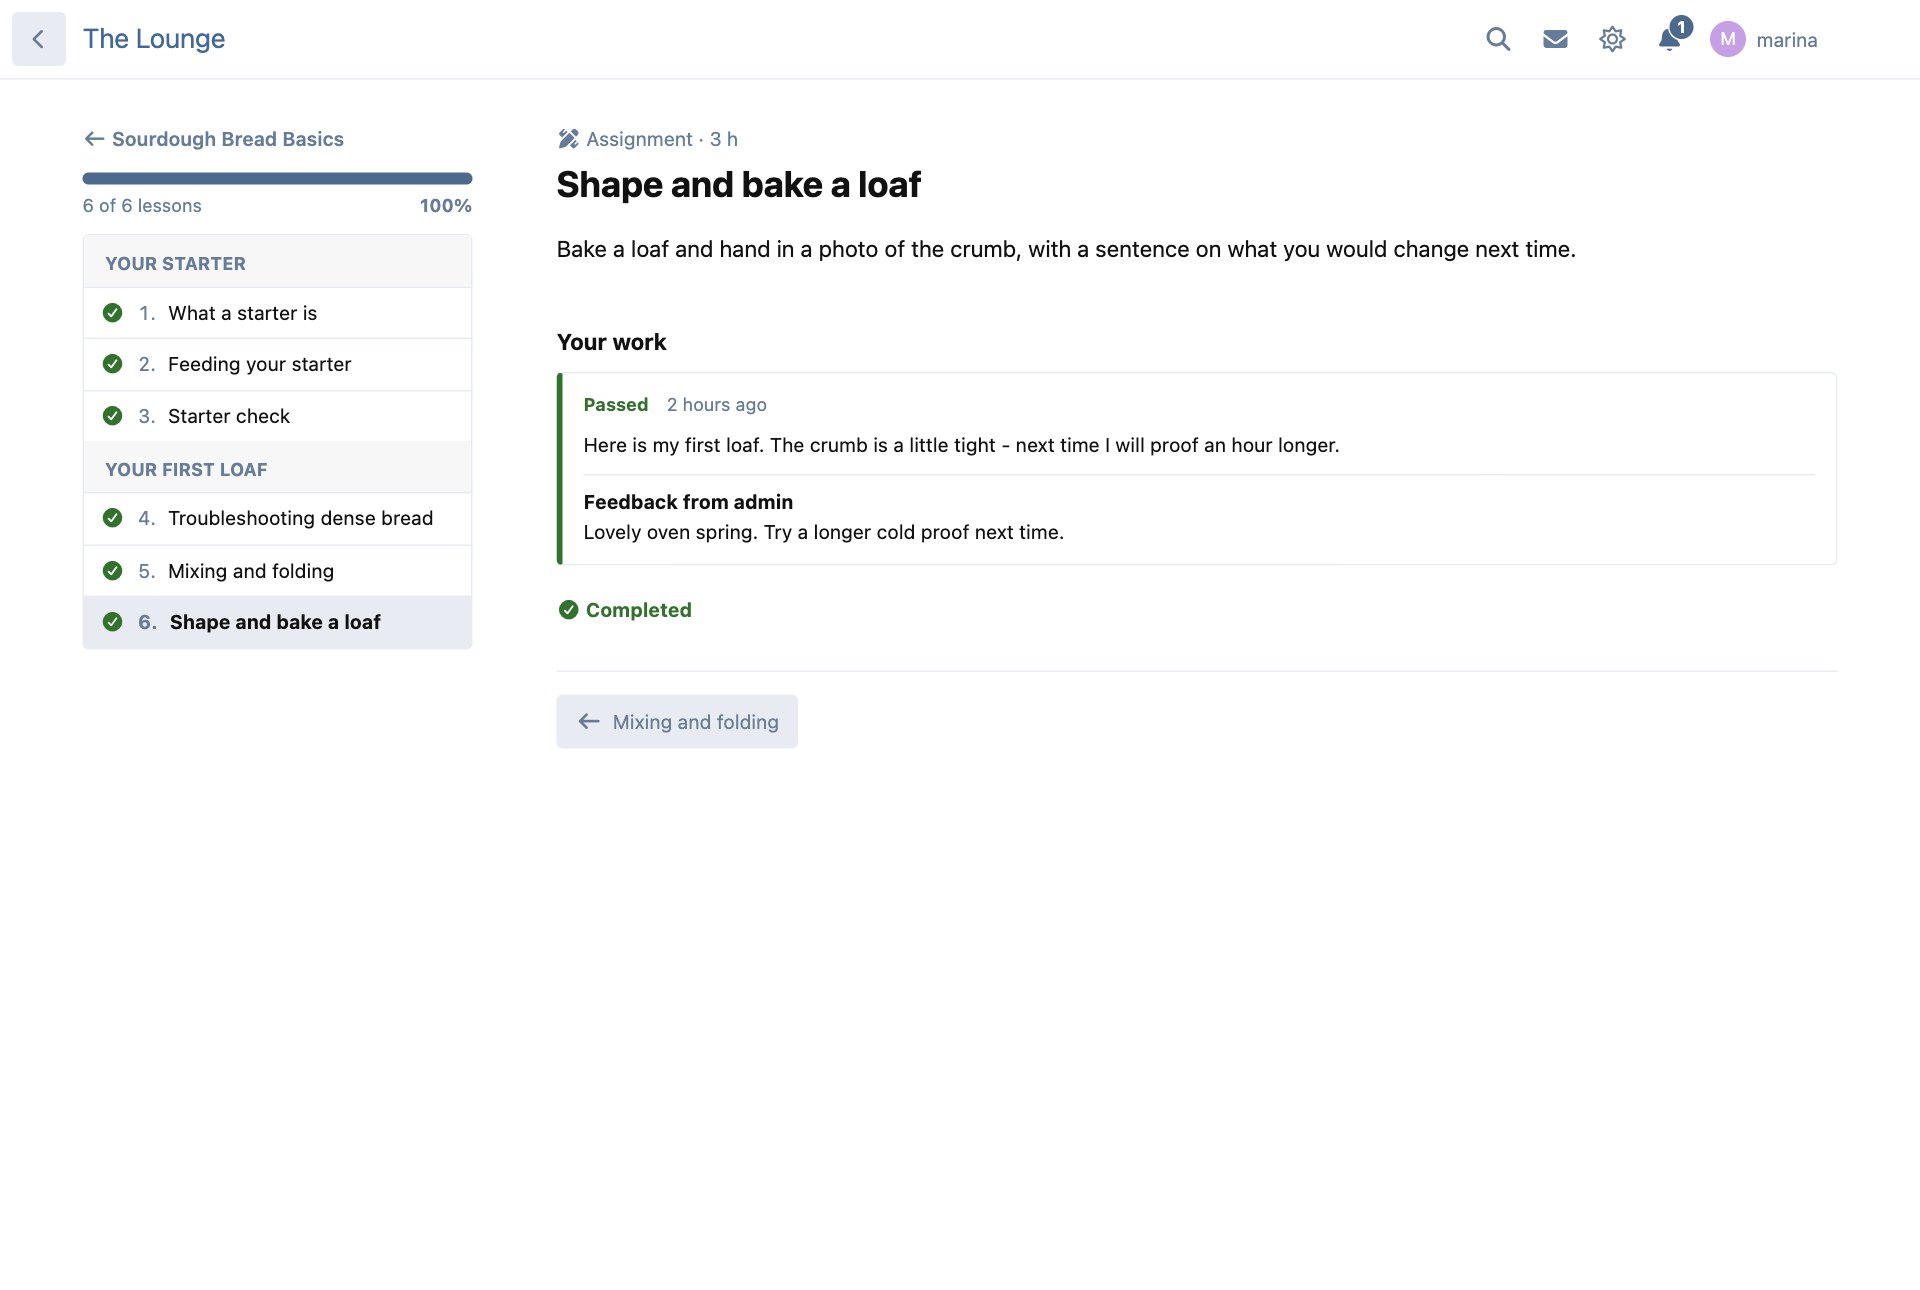This screenshot has height=1290, width=1920.
Task: Click the 6 of 6 lessons text
Action: tap(142, 206)
